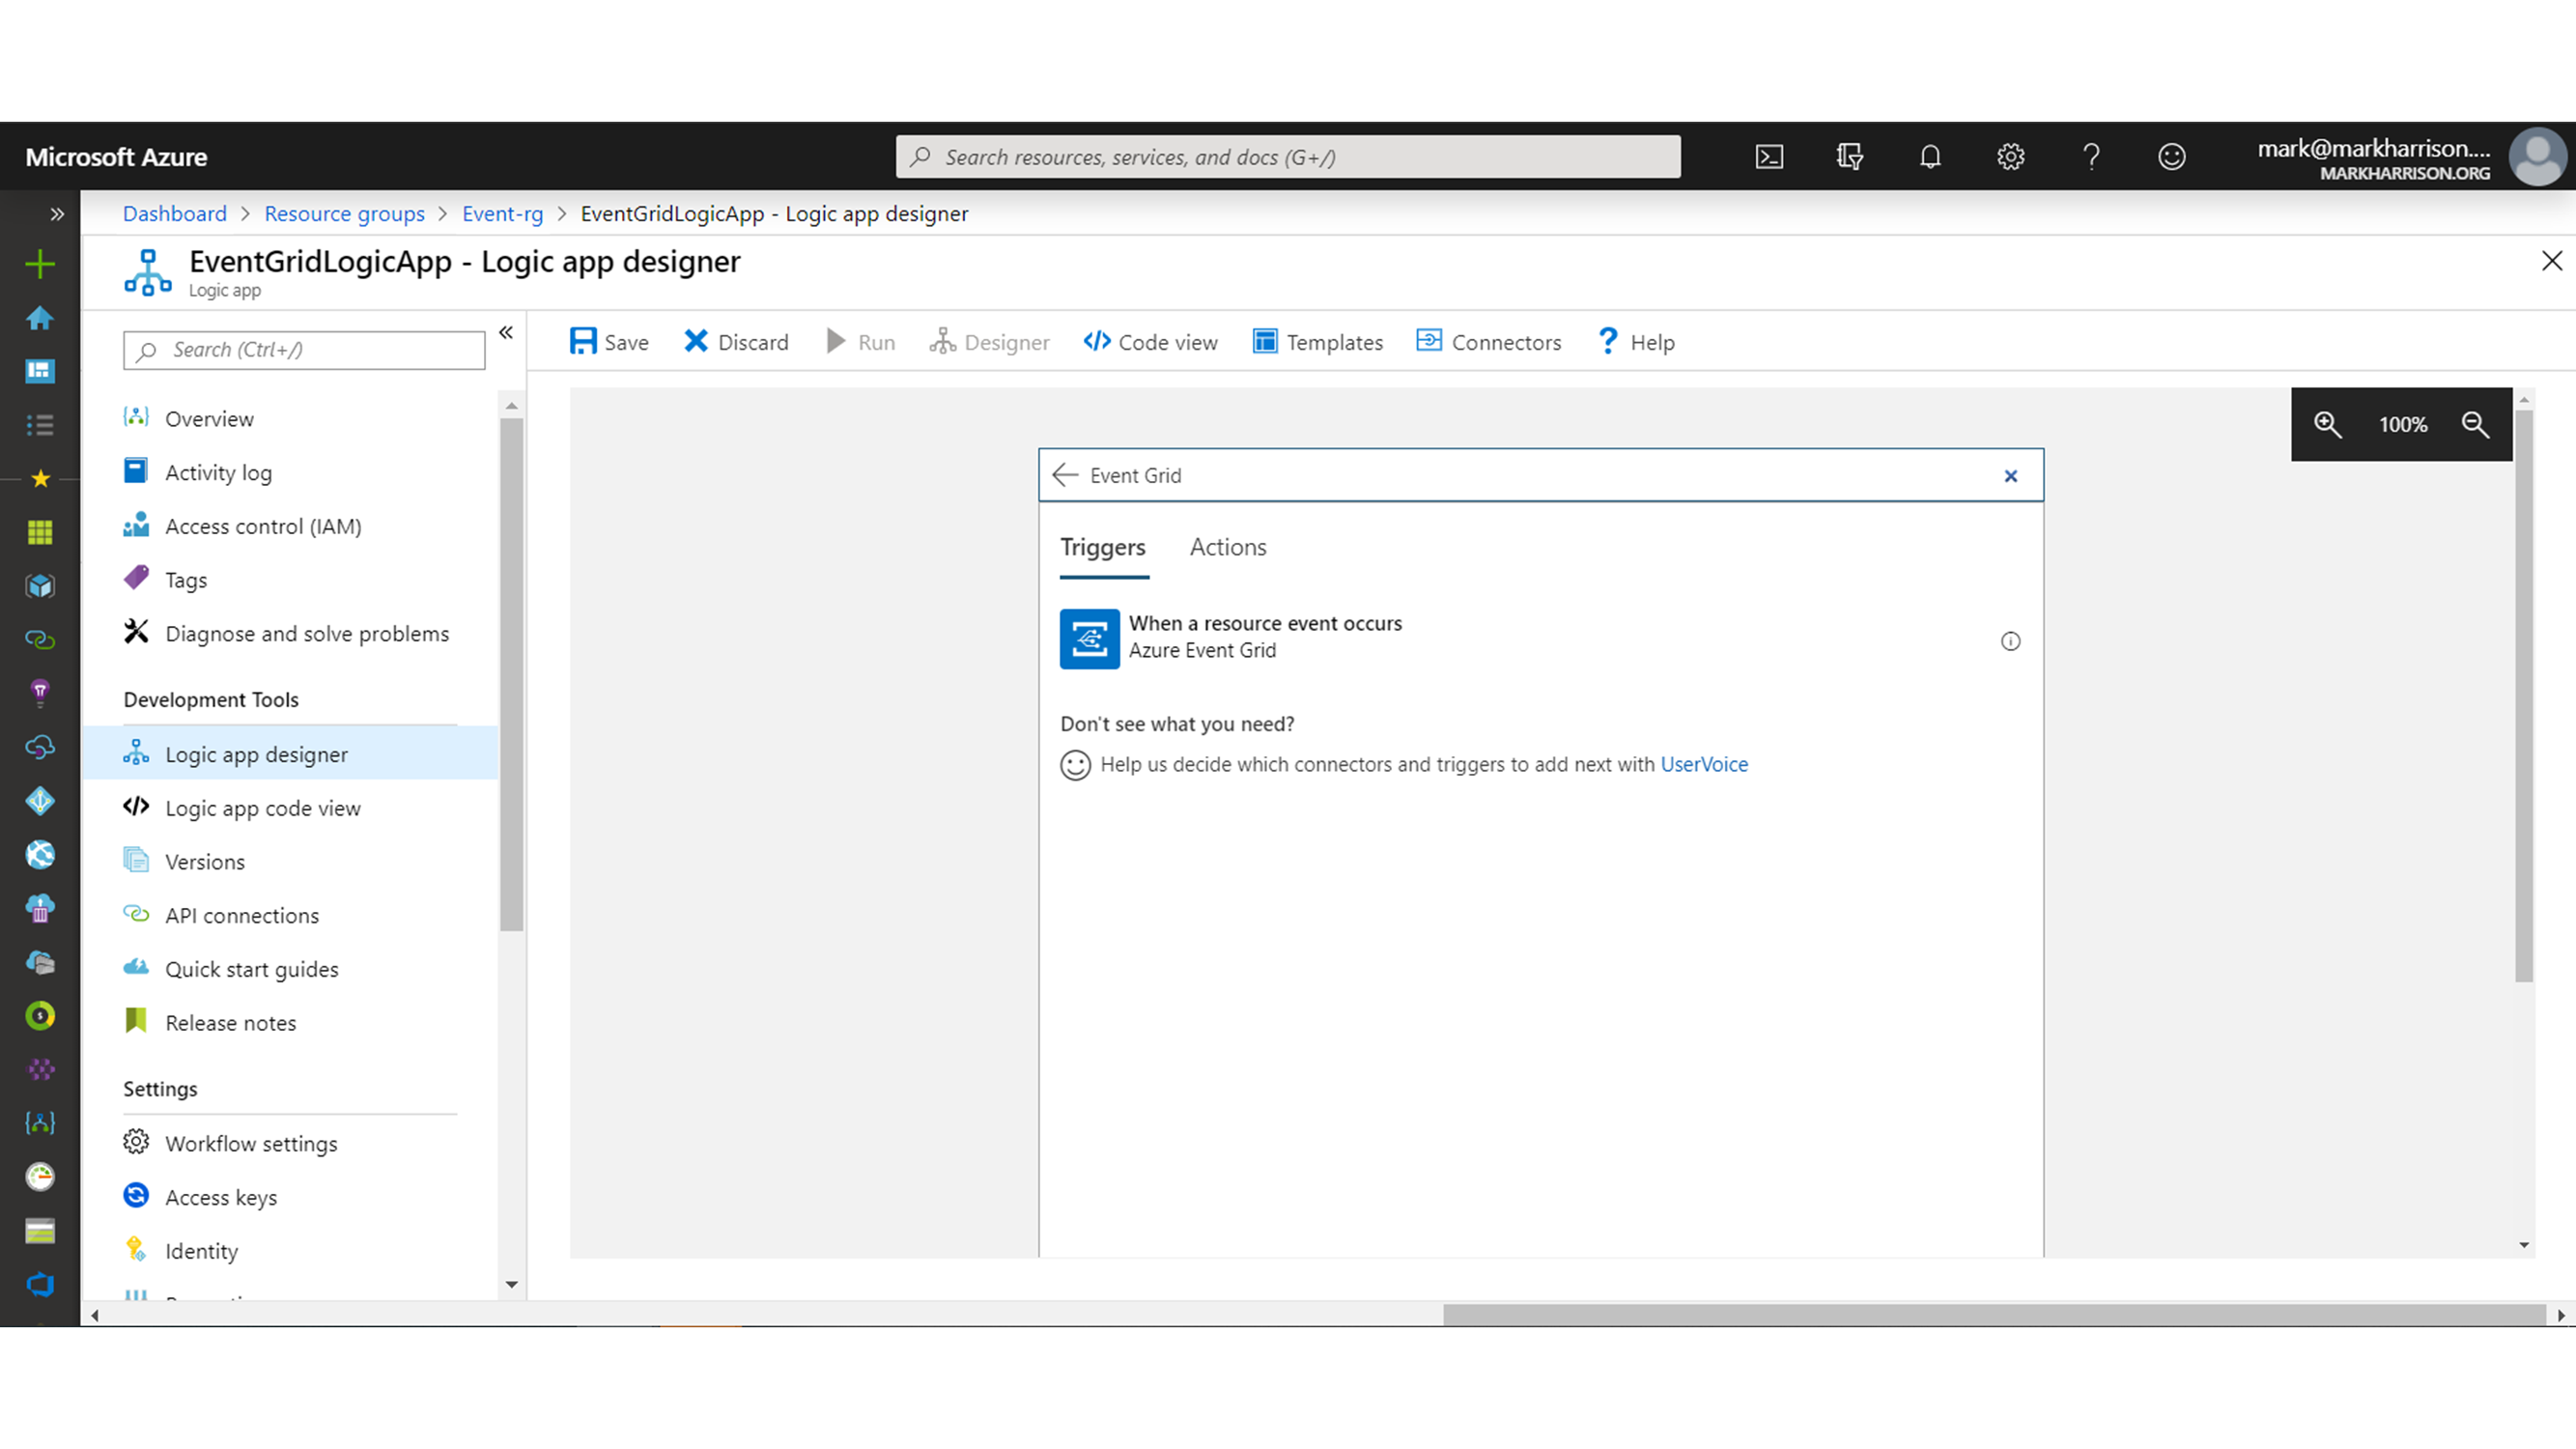Select When a resource event occurs trigger
Image resolution: width=2576 pixels, height=1449 pixels.
[x=1265, y=637]
